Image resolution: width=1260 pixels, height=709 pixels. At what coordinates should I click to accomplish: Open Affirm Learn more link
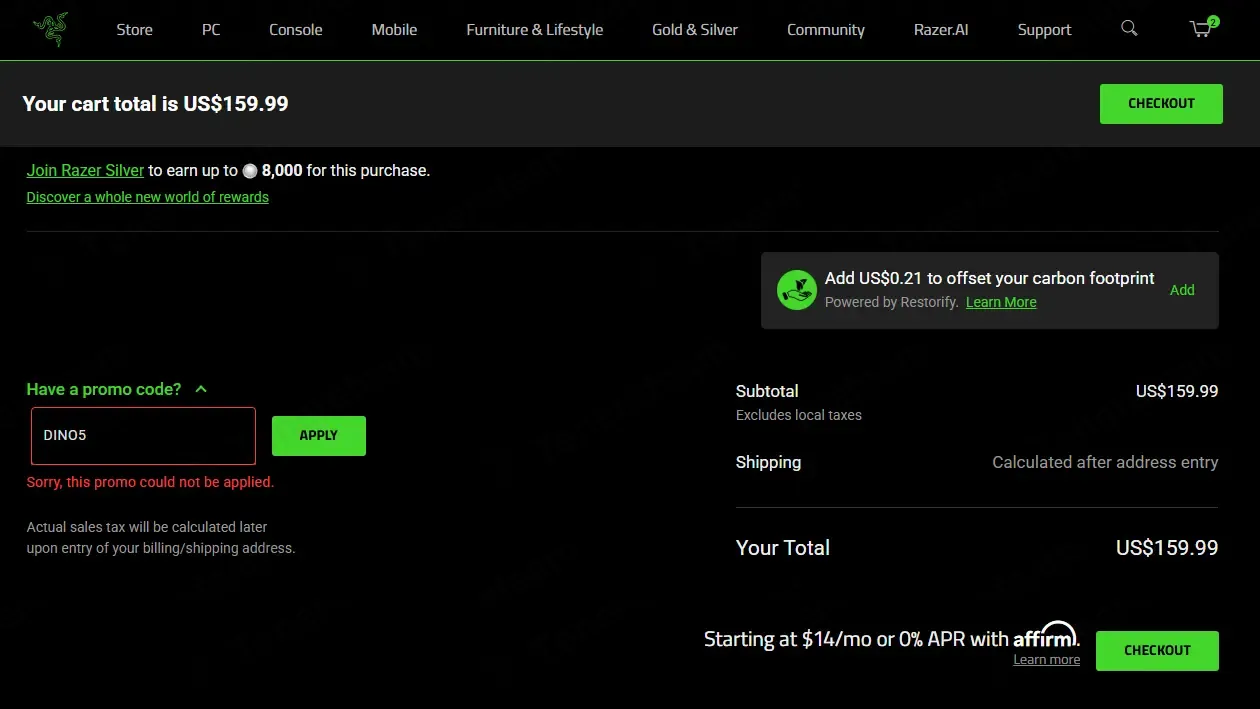(x=1046, y=660)
